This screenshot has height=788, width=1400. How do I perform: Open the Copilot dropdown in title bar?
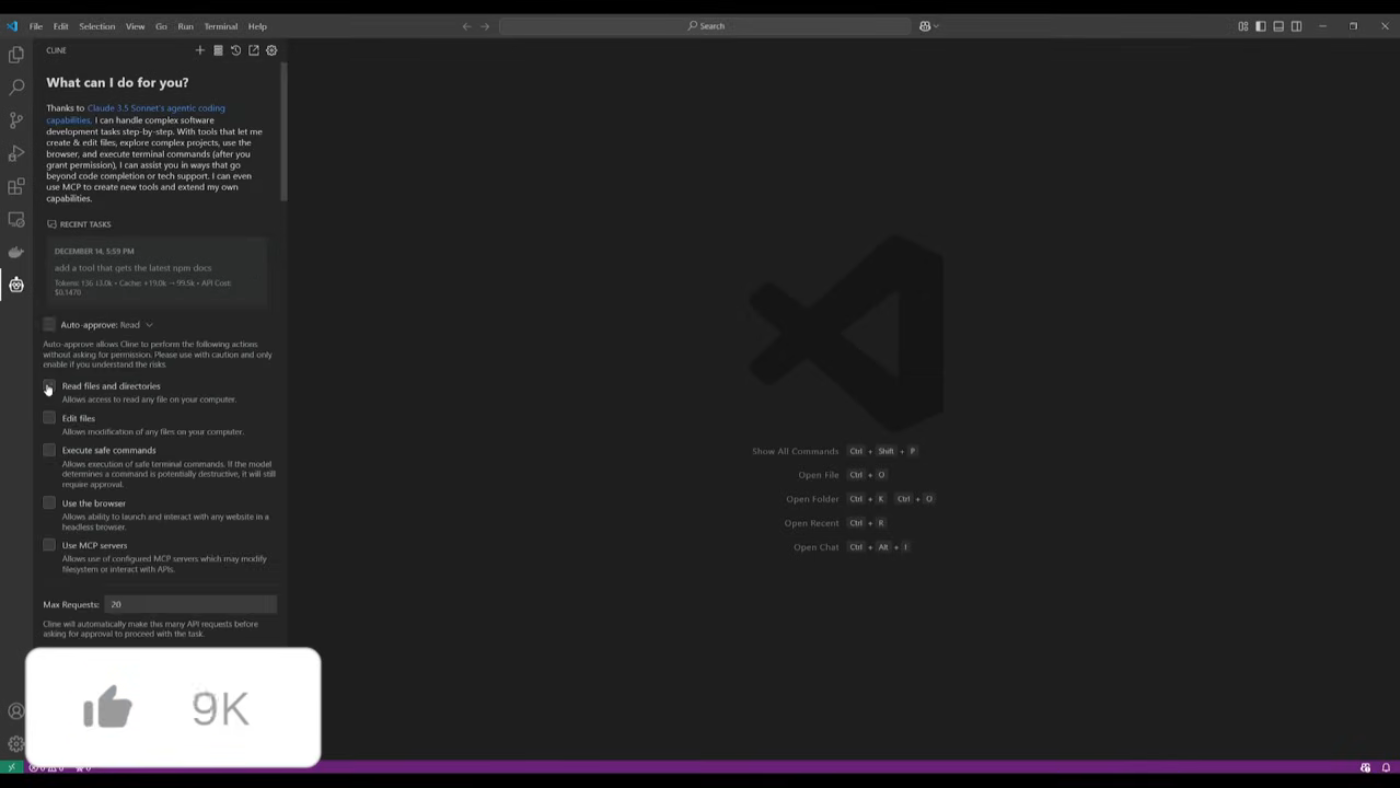(929, 26)
